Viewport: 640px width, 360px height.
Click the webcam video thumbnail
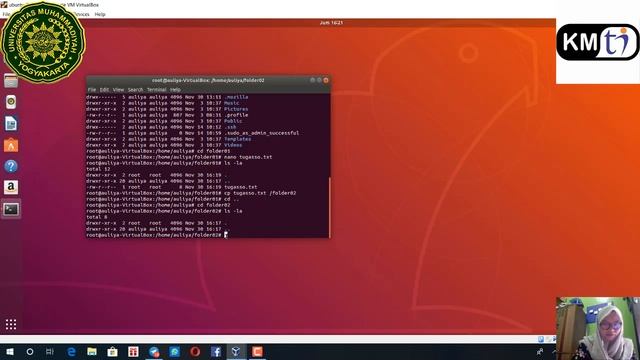point(598,328)
